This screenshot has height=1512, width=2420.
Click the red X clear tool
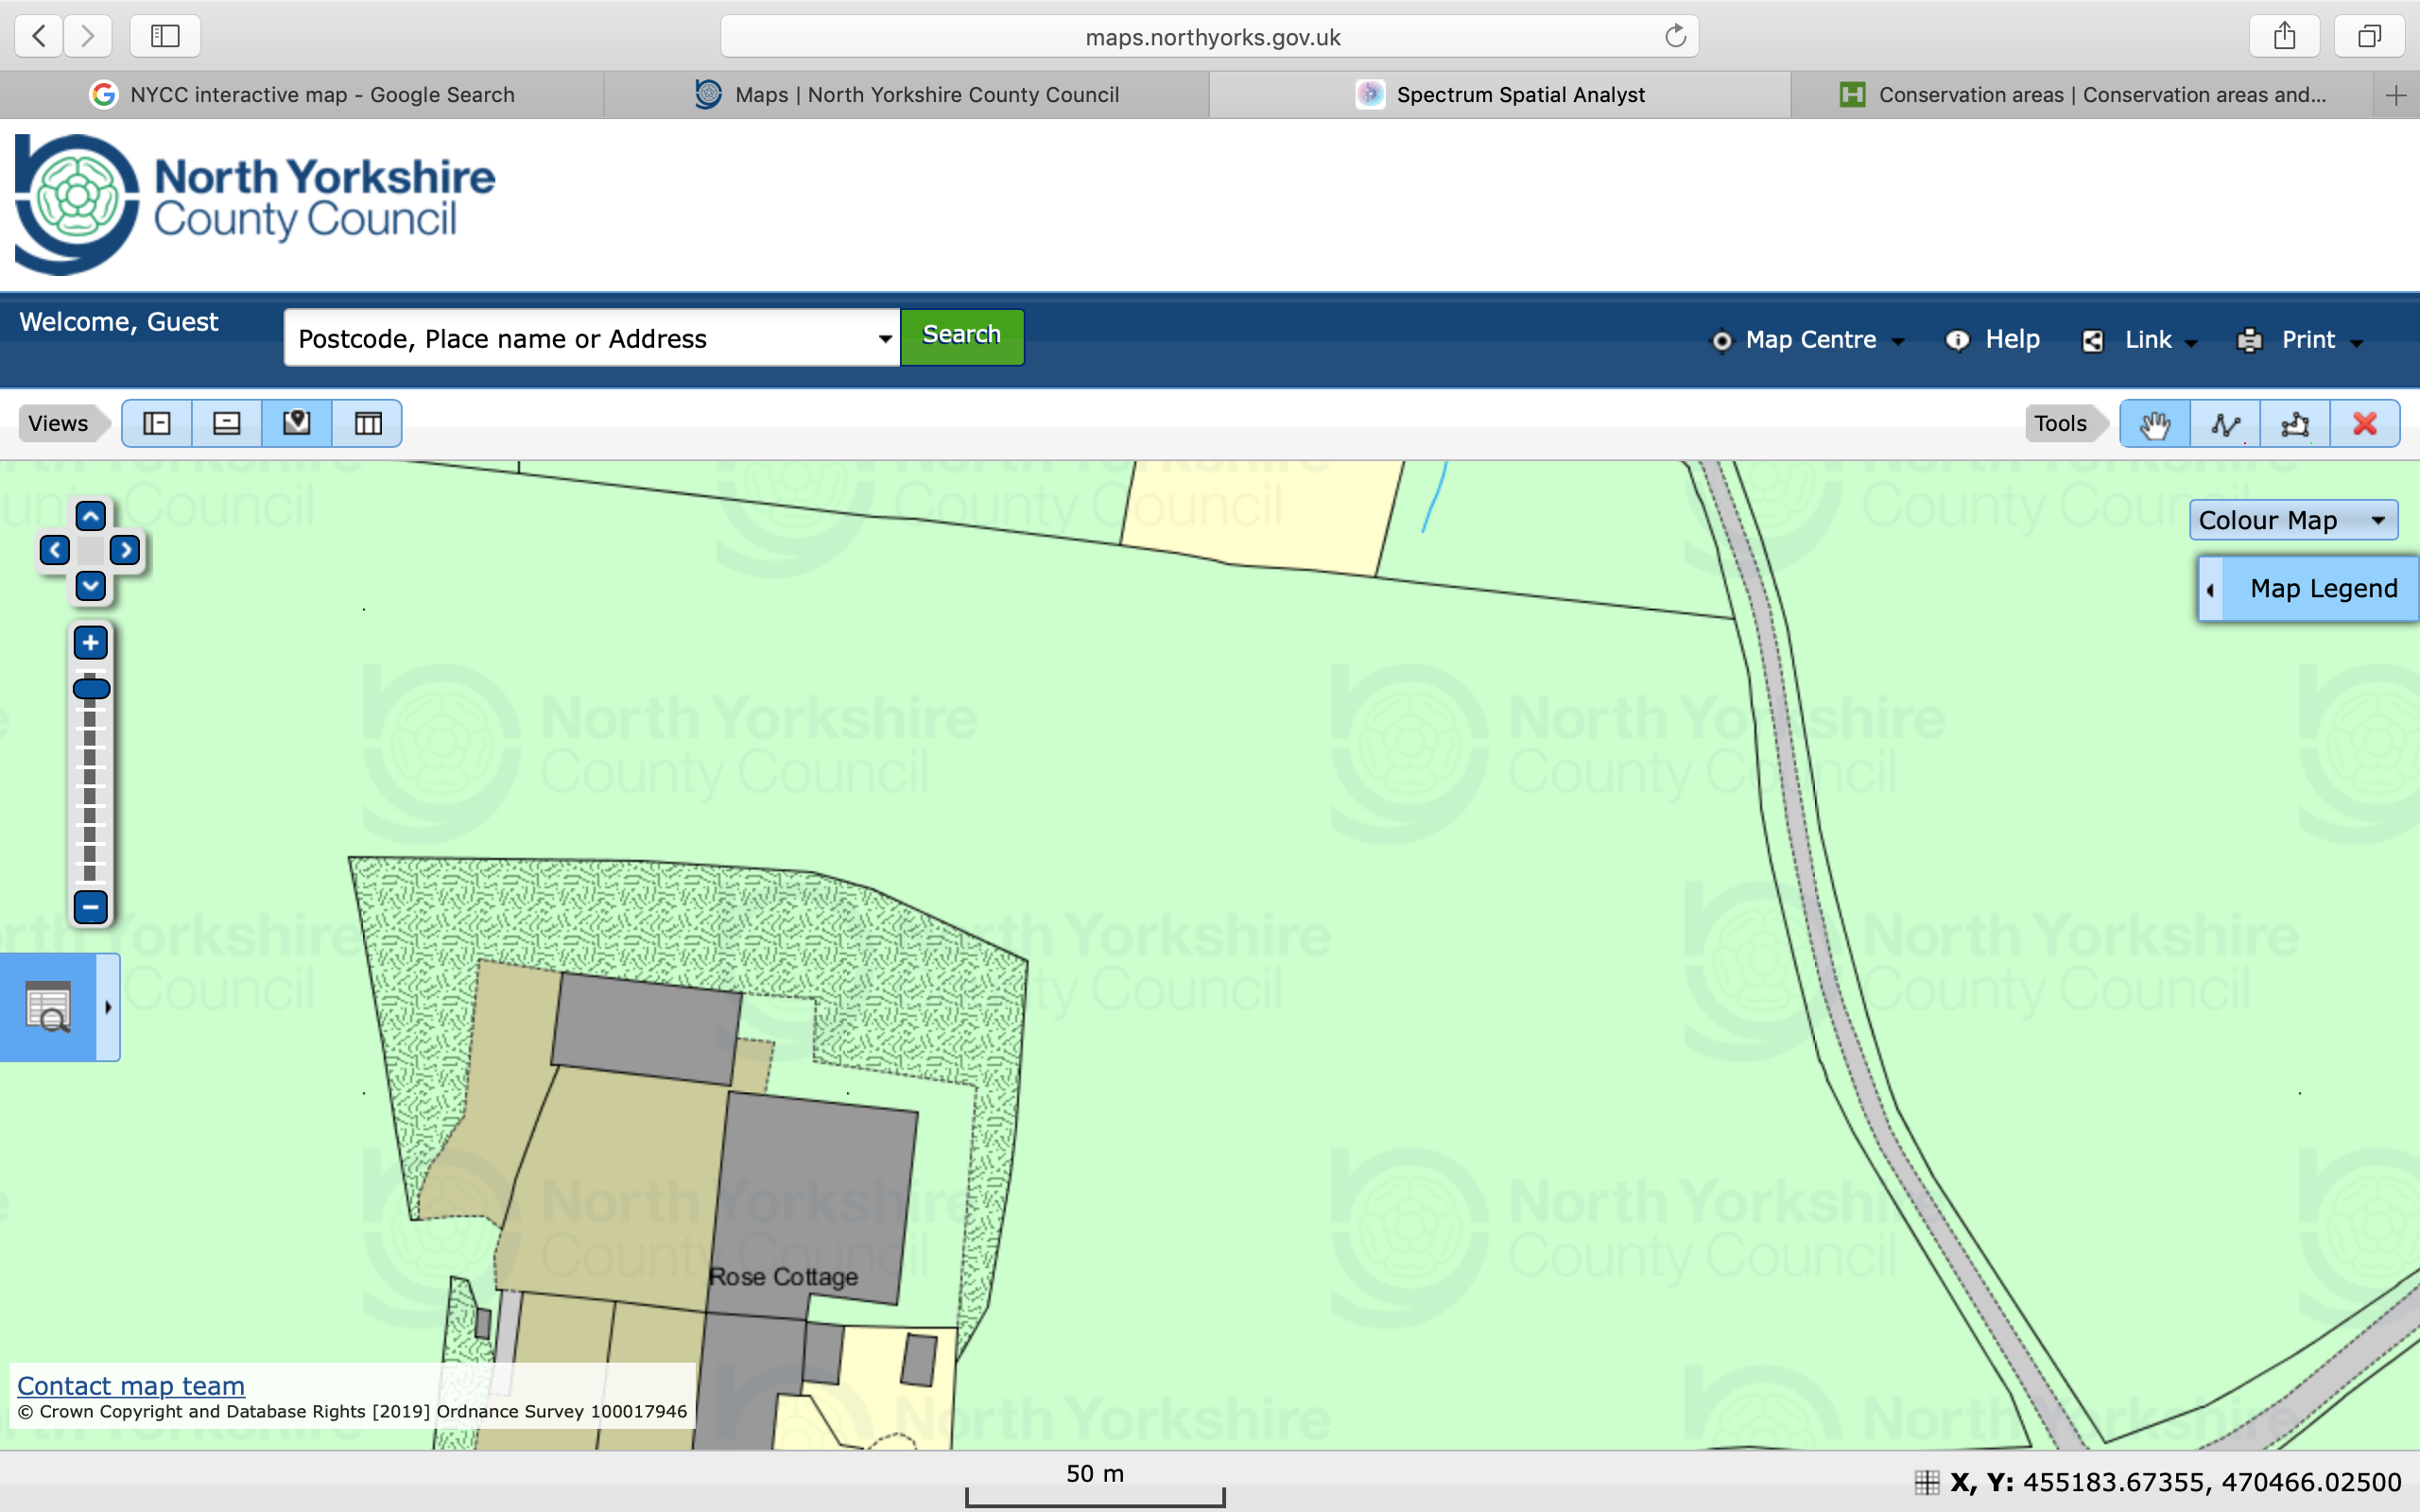coord(2364,424)
